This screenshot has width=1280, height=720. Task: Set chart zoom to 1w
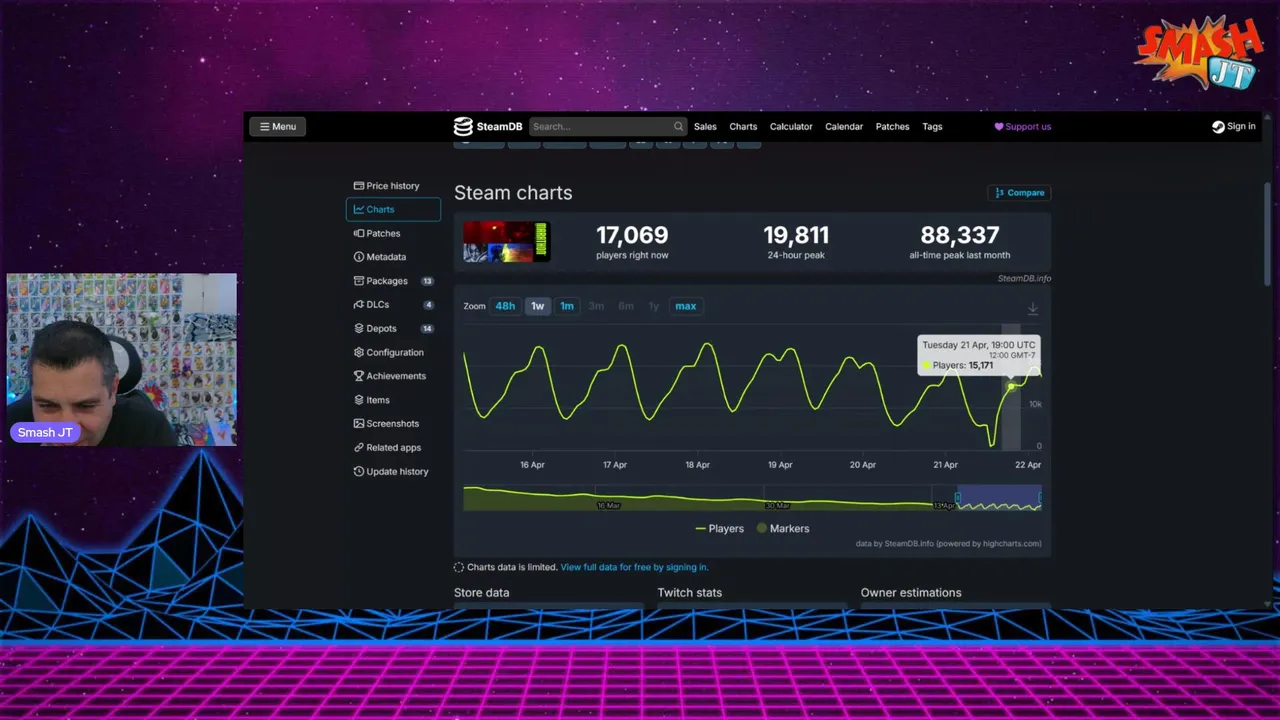pos(537,306)
